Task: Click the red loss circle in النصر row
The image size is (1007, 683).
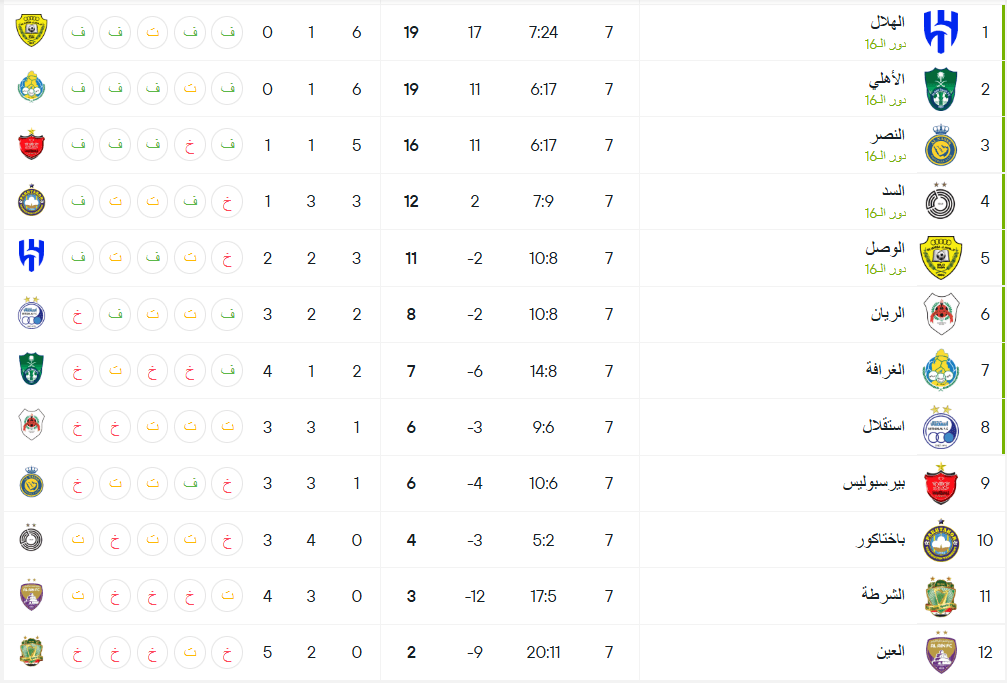Action: [190, 145]
